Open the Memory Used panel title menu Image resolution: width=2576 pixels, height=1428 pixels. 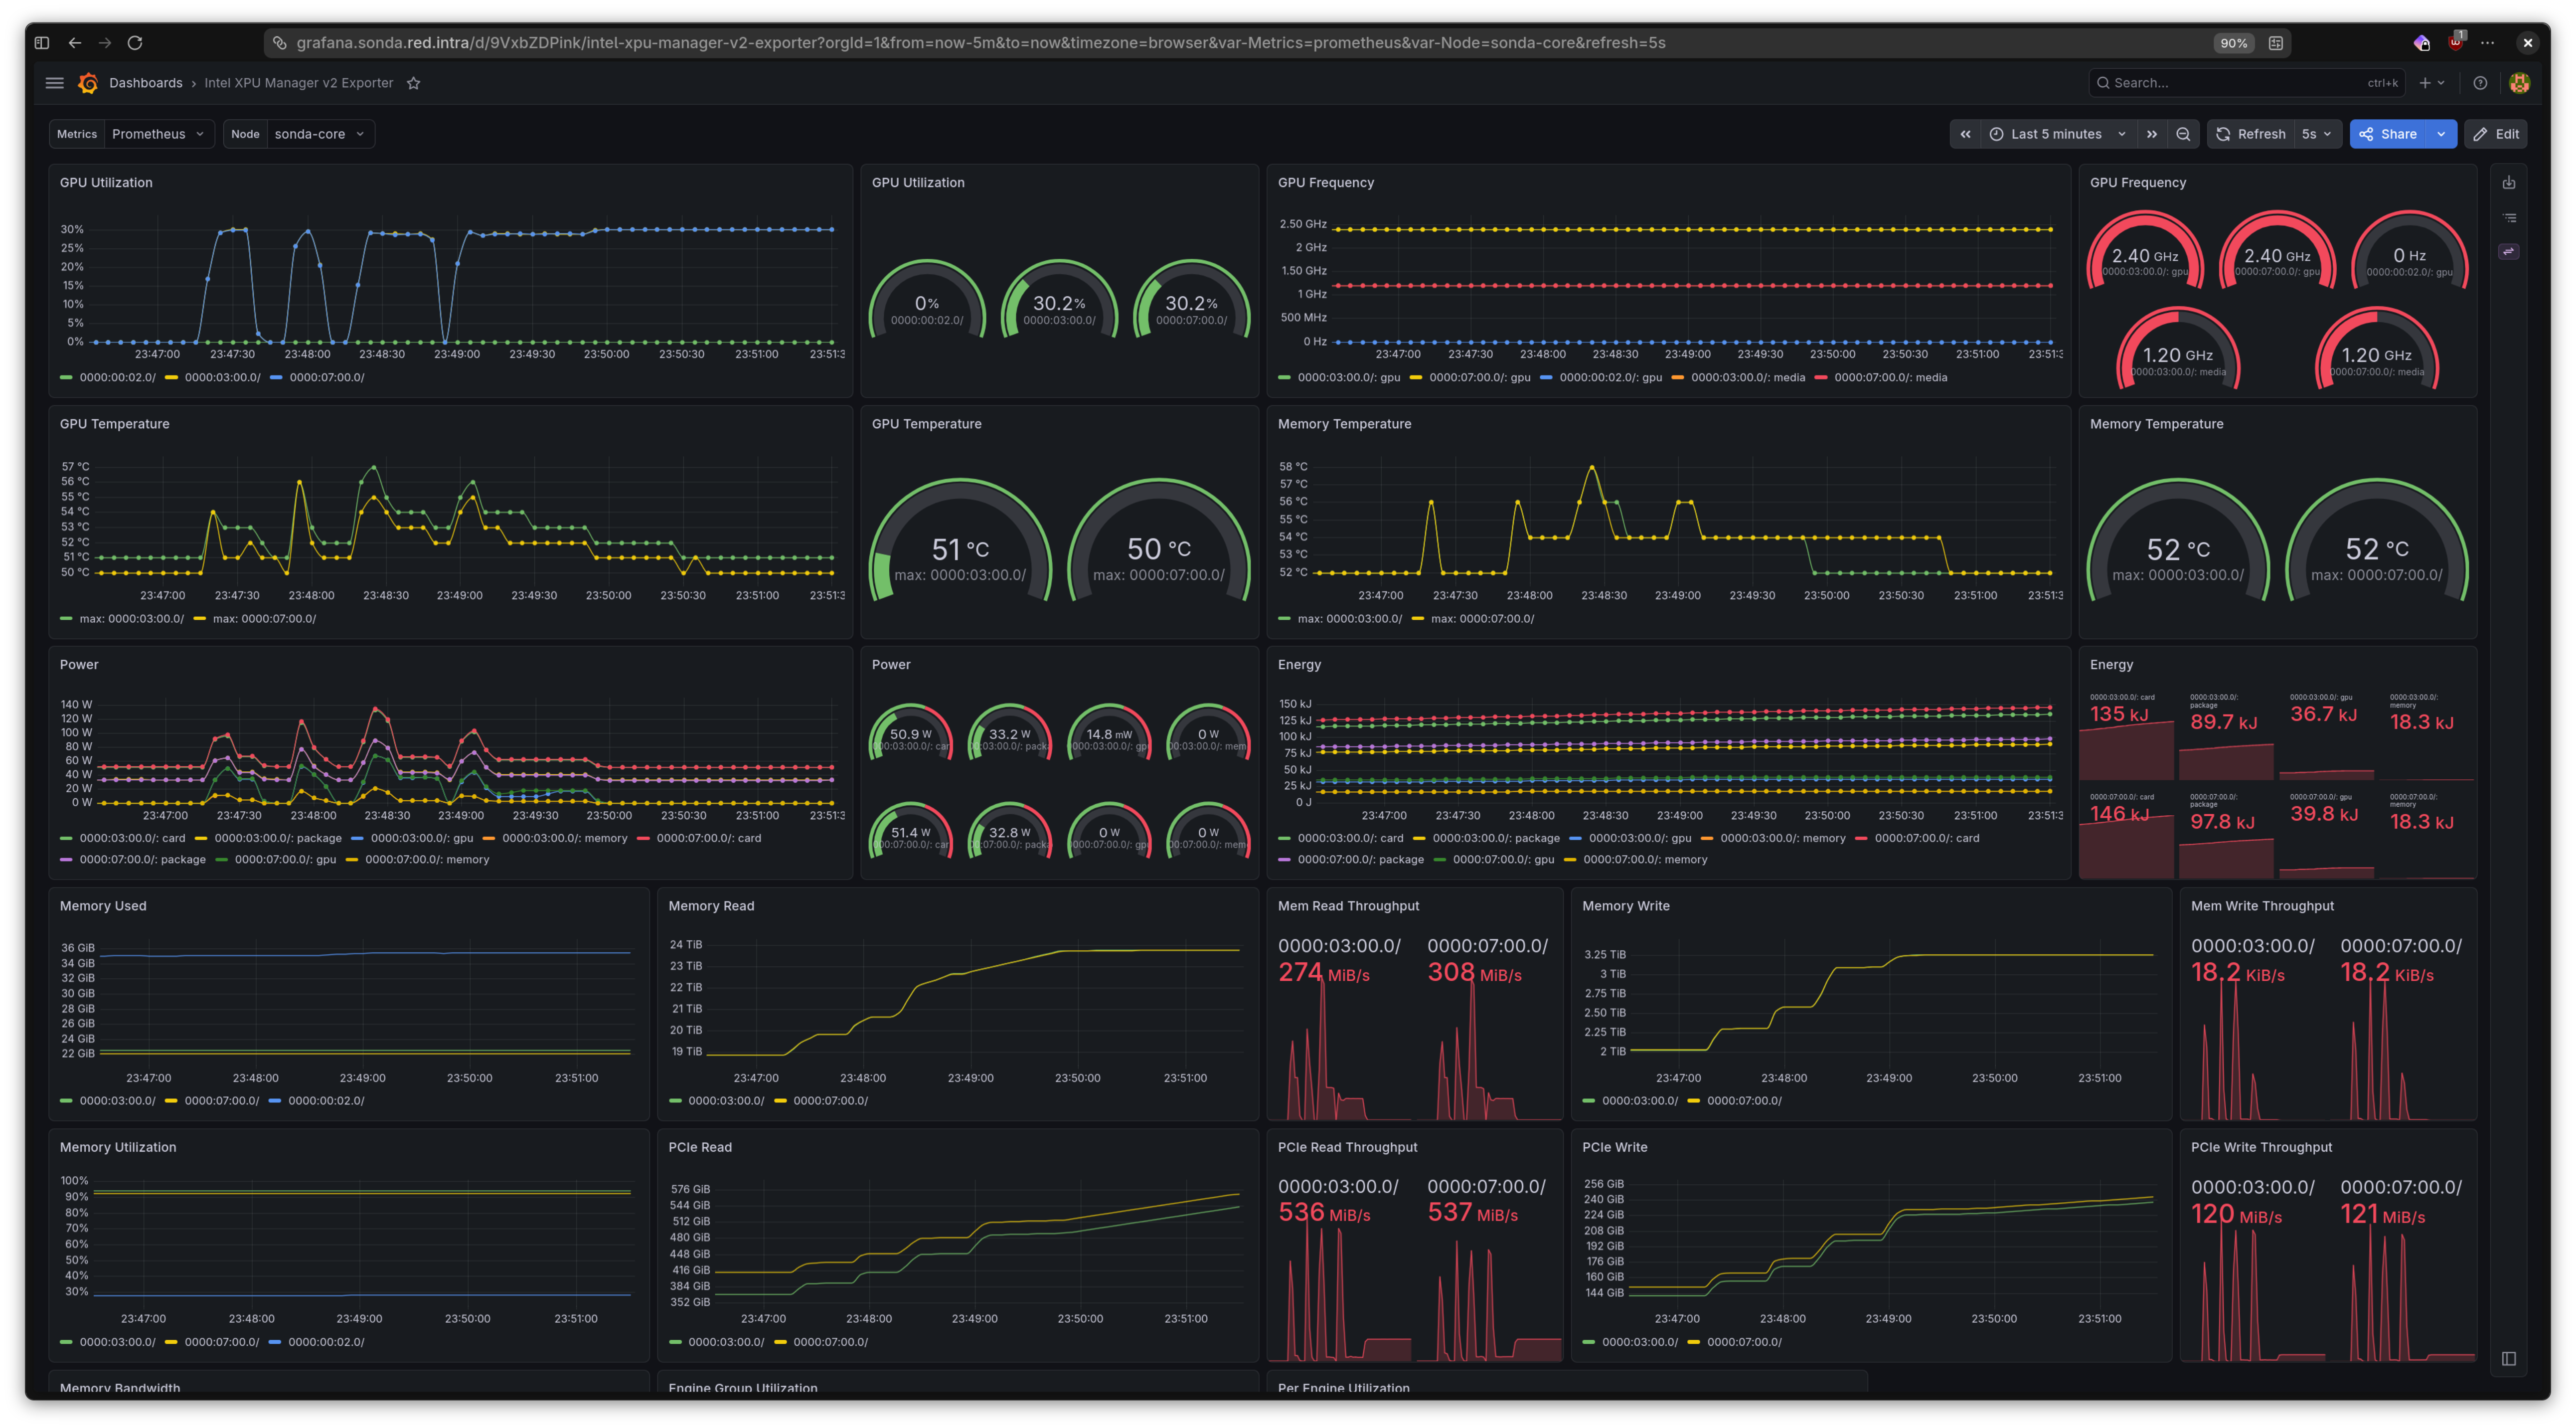[x=103, y=905]
